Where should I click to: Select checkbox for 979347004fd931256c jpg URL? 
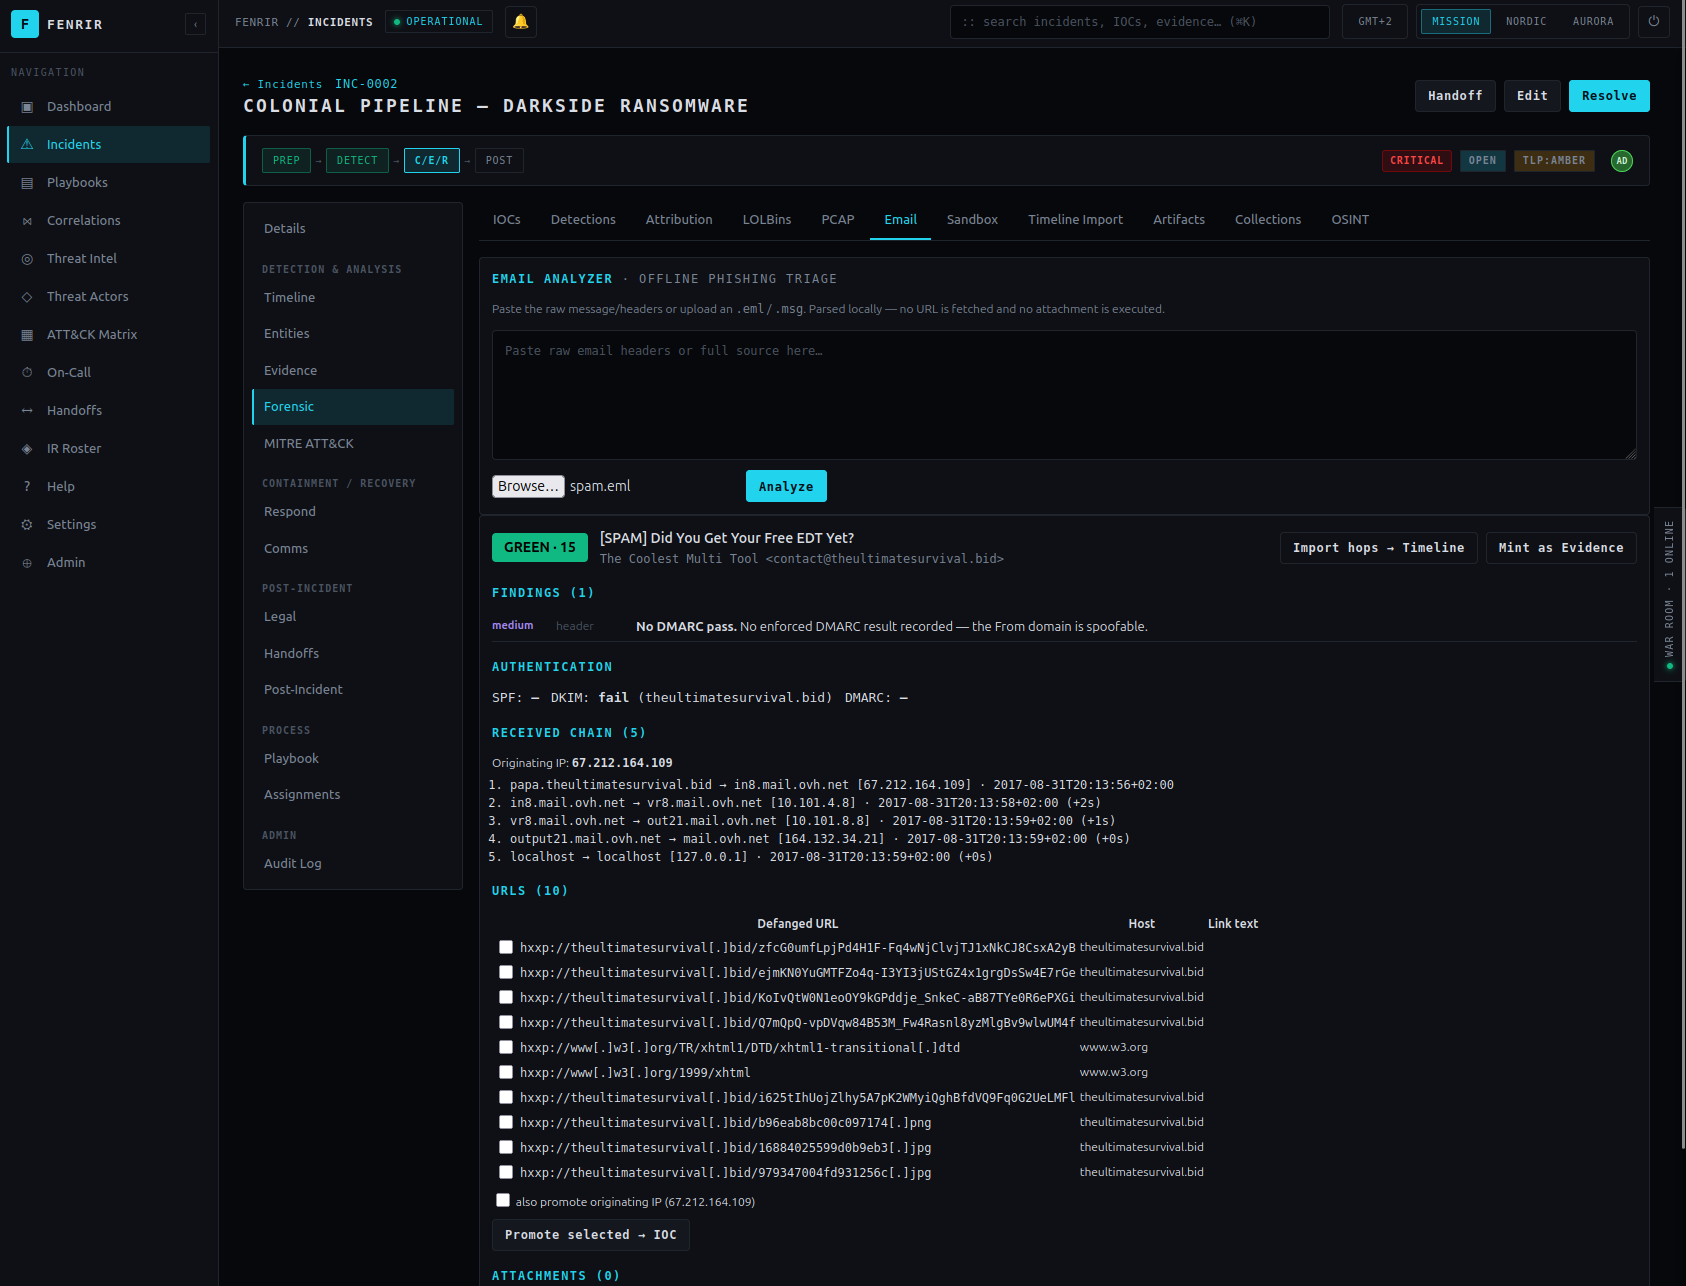(506, 1172)
